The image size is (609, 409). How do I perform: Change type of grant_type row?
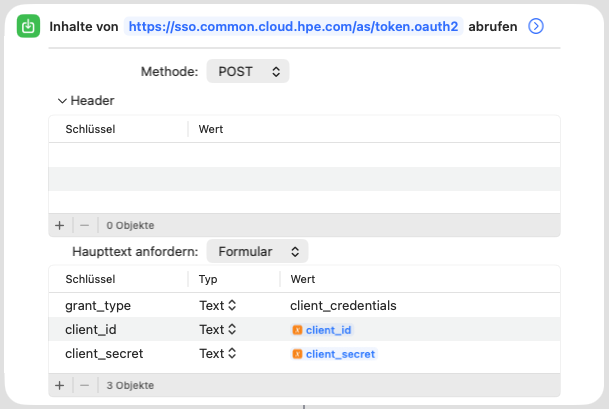pyautogui.click(x=217, y=305)
